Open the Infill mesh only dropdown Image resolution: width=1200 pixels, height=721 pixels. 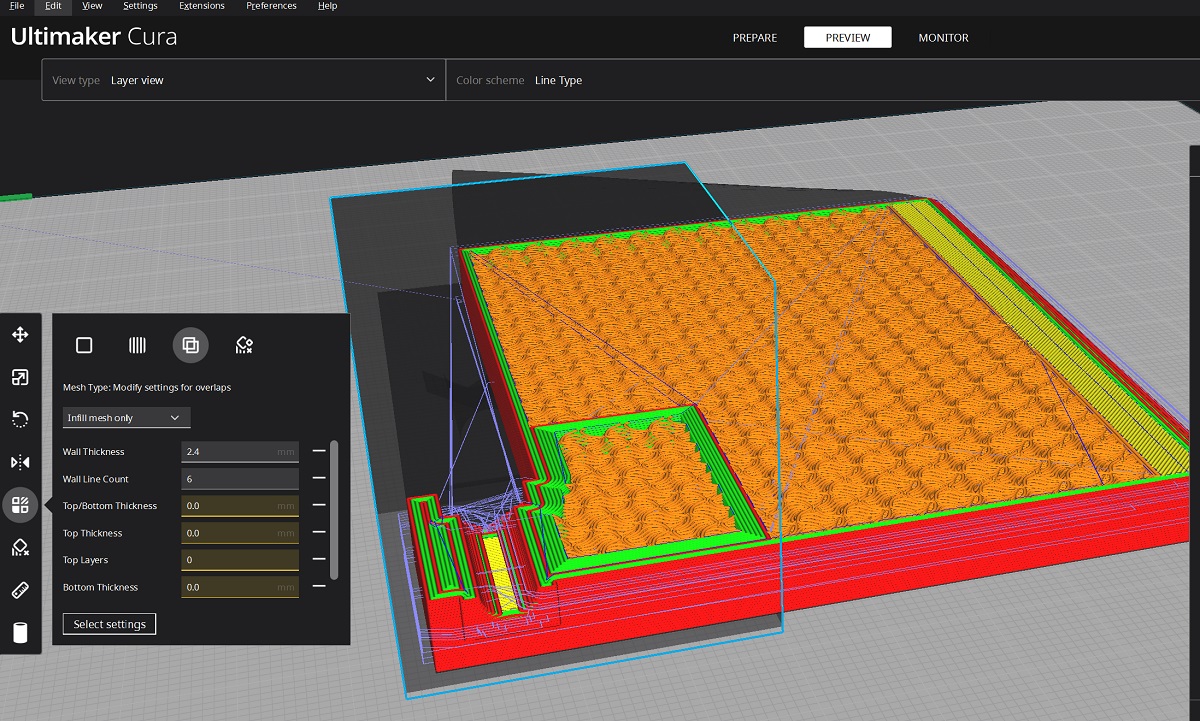pyautogui.click(x=126, y=417)
